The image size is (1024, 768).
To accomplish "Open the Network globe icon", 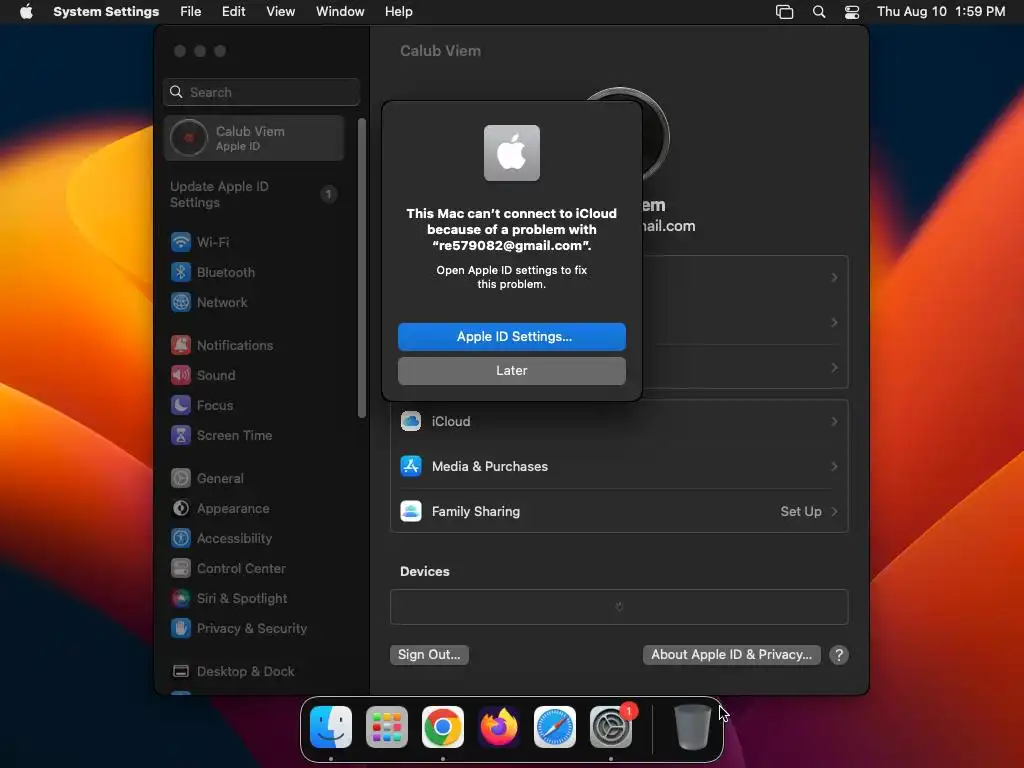I will pyautogui.click(x=181, y=302).
